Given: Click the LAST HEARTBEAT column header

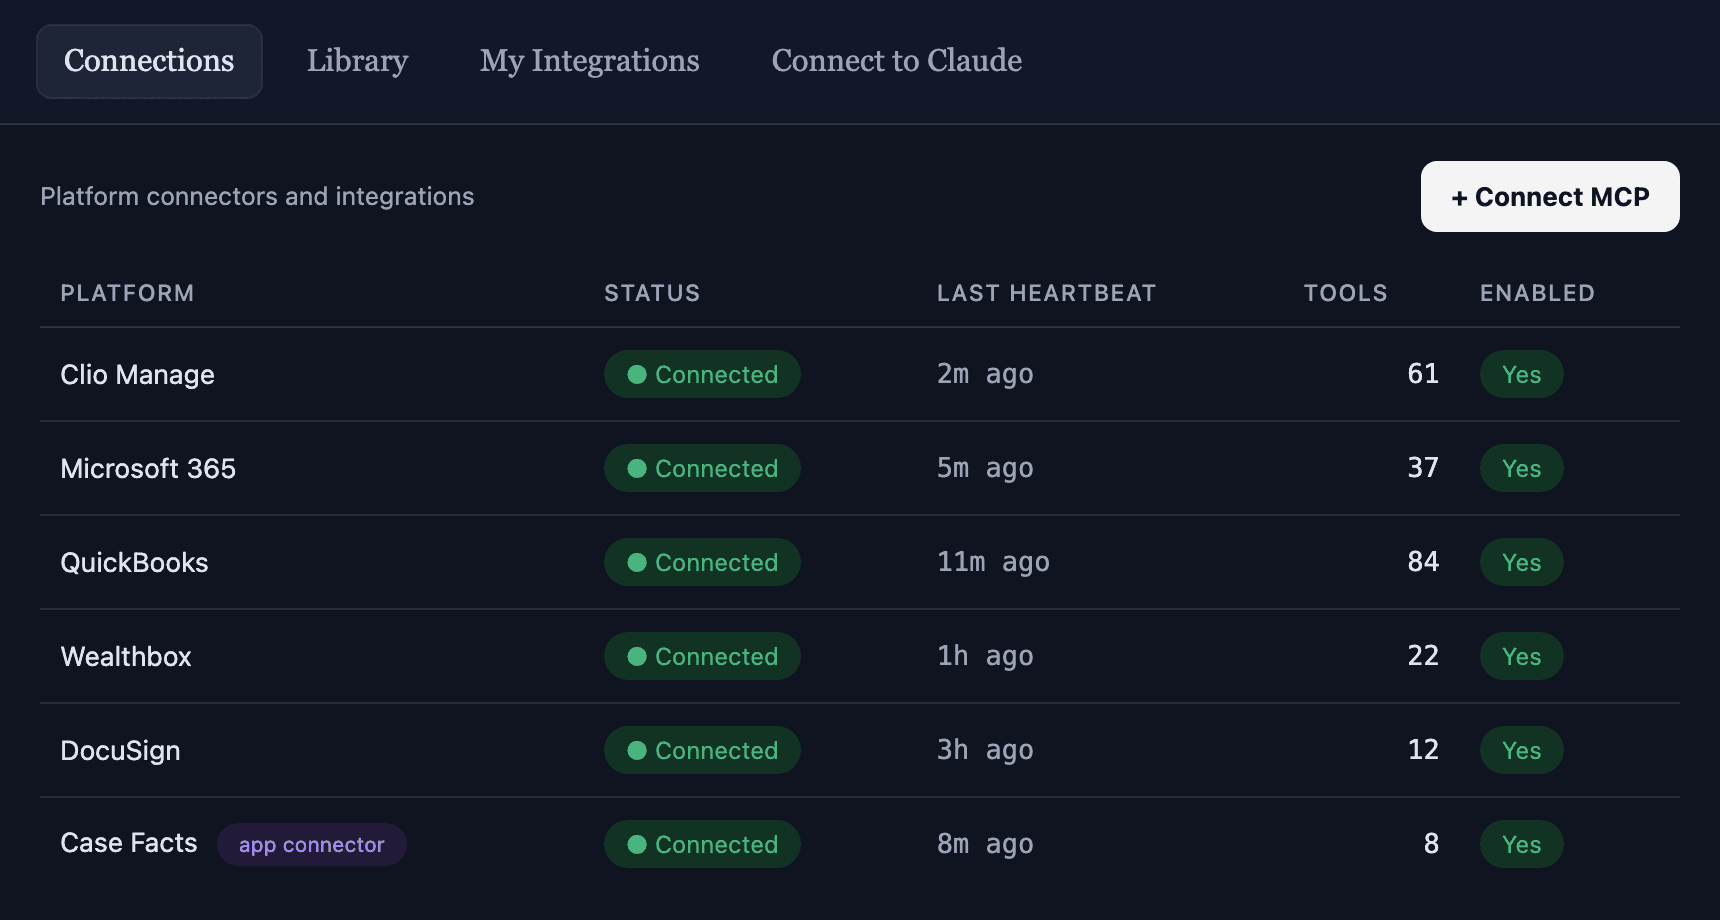Looking at the screenshot, I should 1046,293.
